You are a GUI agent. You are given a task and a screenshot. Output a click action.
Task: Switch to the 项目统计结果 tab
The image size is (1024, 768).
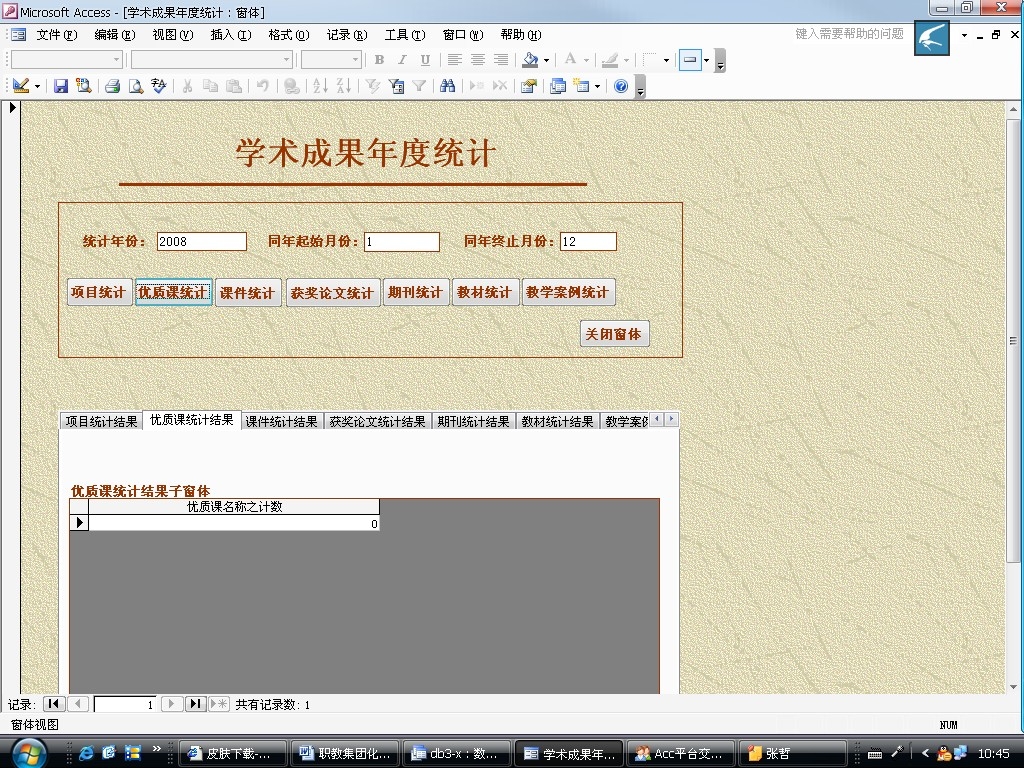(x=101, y=422)
